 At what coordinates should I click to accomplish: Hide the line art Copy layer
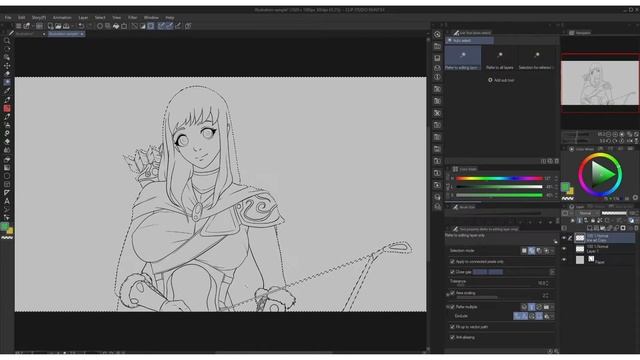[x=564, y=238]
